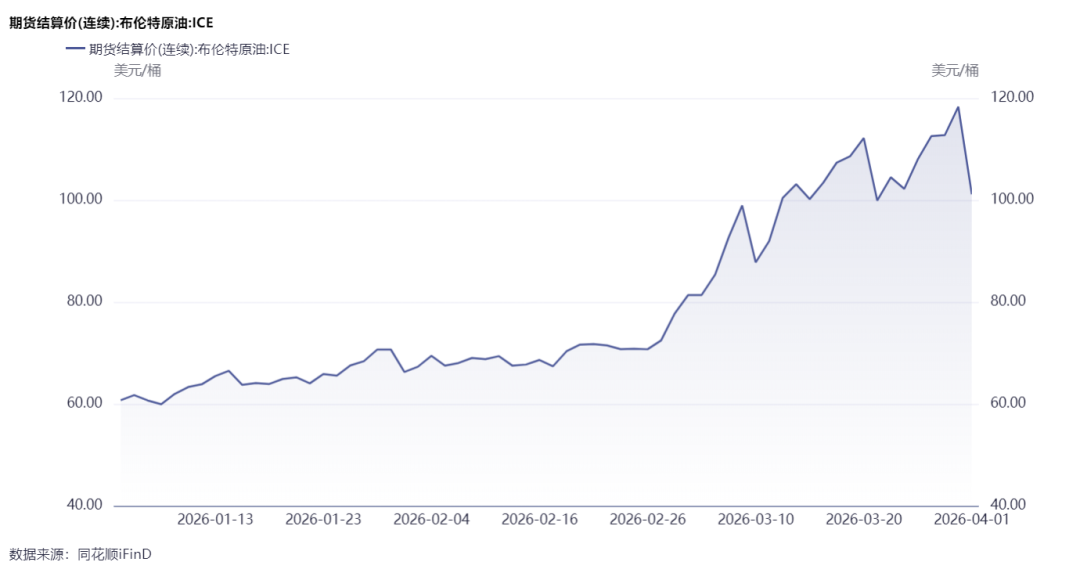This screenshot has width=1080, height=562.
Task: Select the right axis unit label 美元/桶
Action: (955, 70)
